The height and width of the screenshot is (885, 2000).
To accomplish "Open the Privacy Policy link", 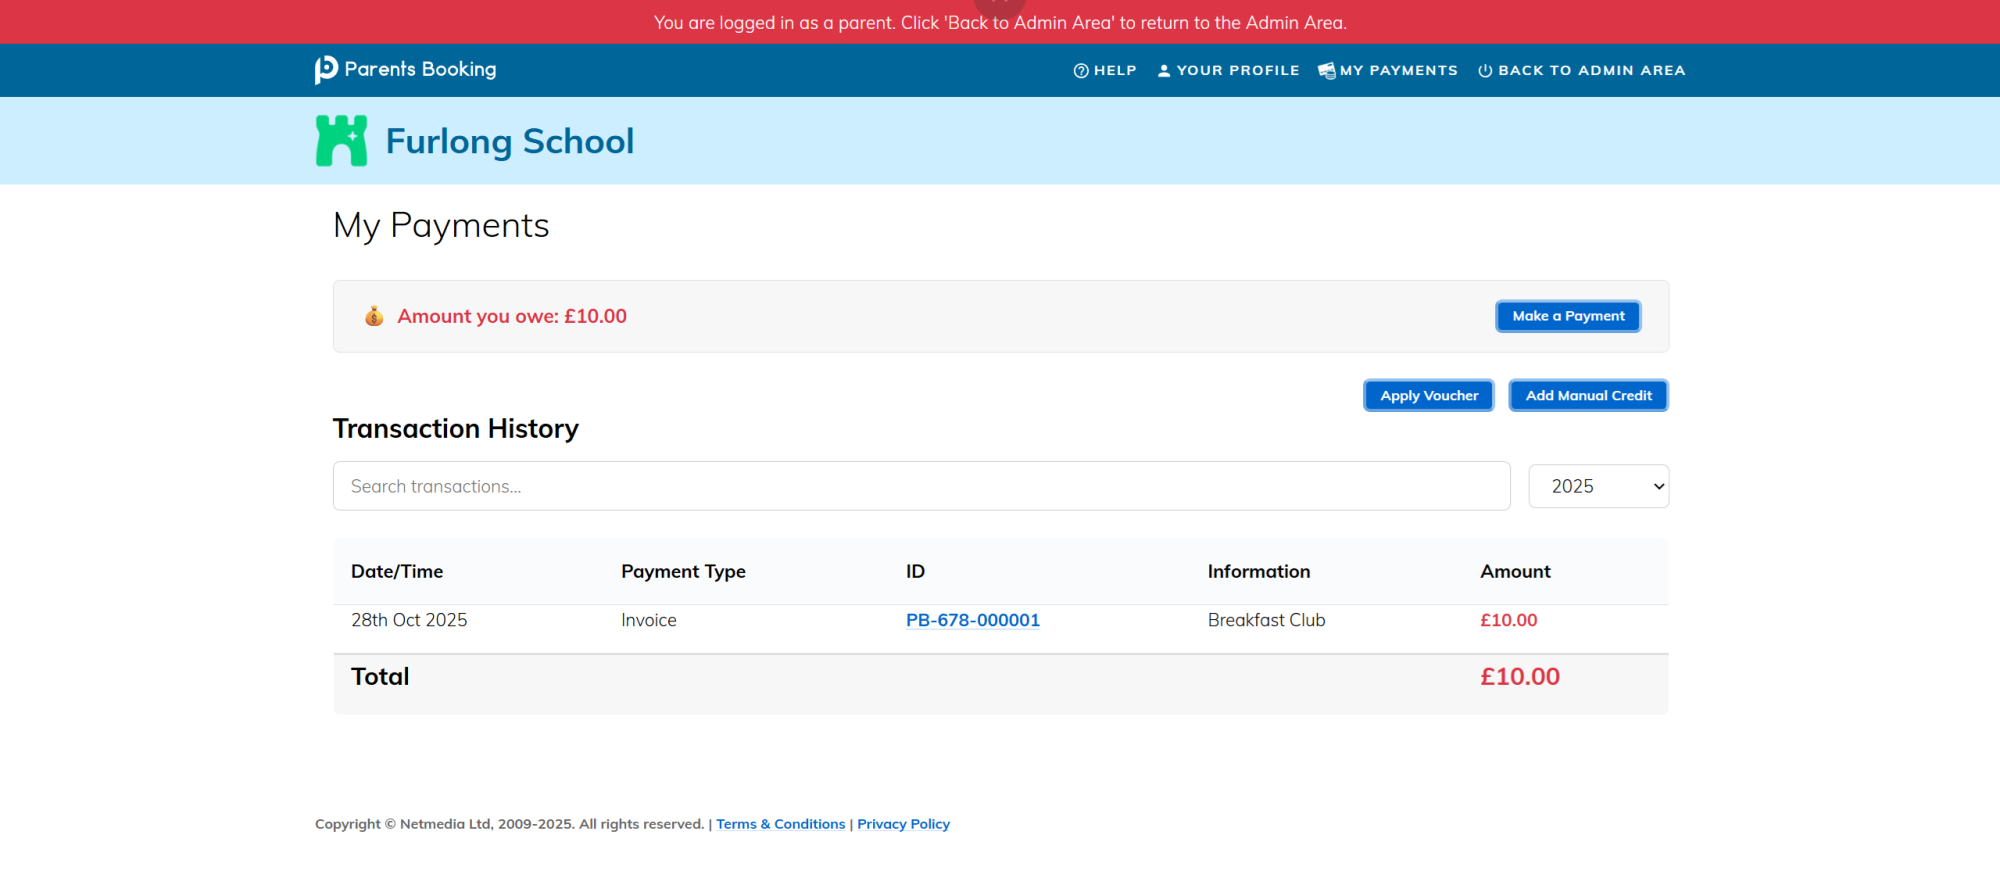I will click(903, 824).
